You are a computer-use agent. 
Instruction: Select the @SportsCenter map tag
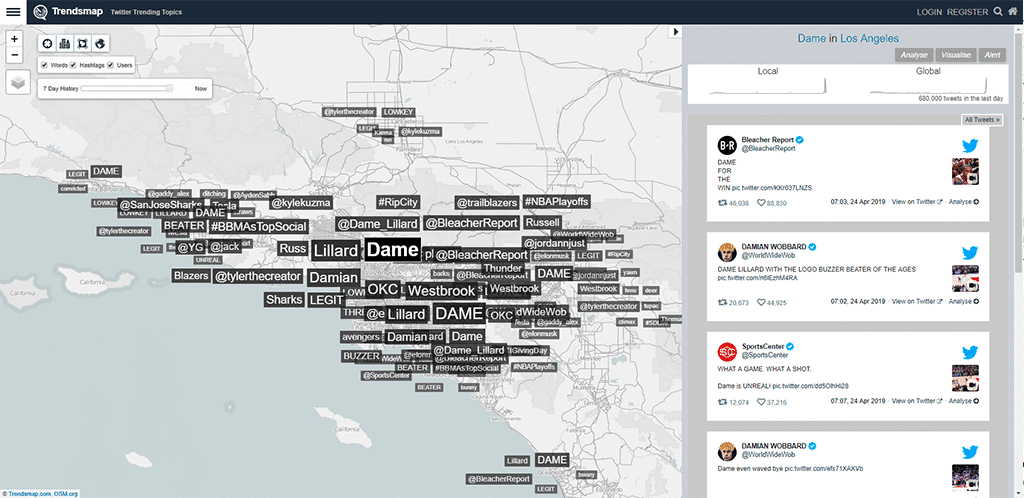point(387,375)
